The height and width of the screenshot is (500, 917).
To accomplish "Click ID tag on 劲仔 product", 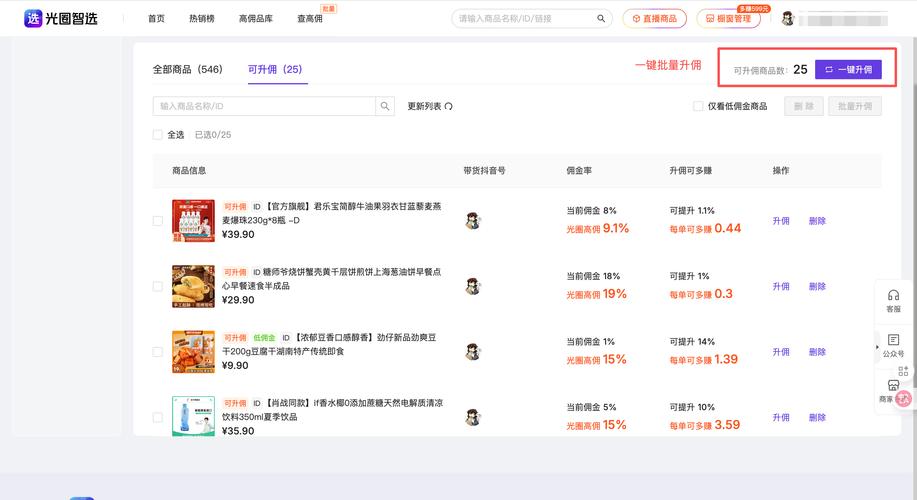I will (x=286, y=338).
